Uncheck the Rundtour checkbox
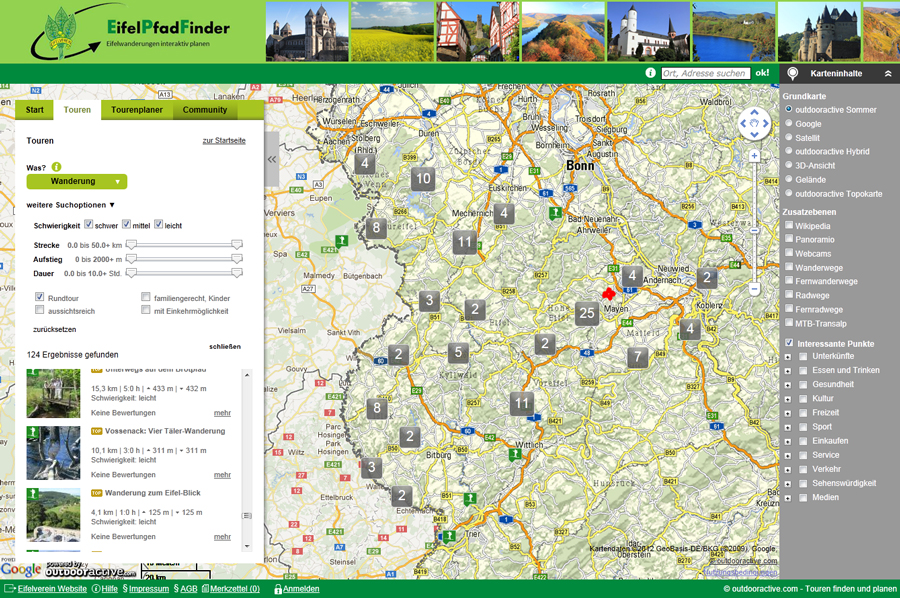Screen dimensions: 900x598 (x=40, y=297)
